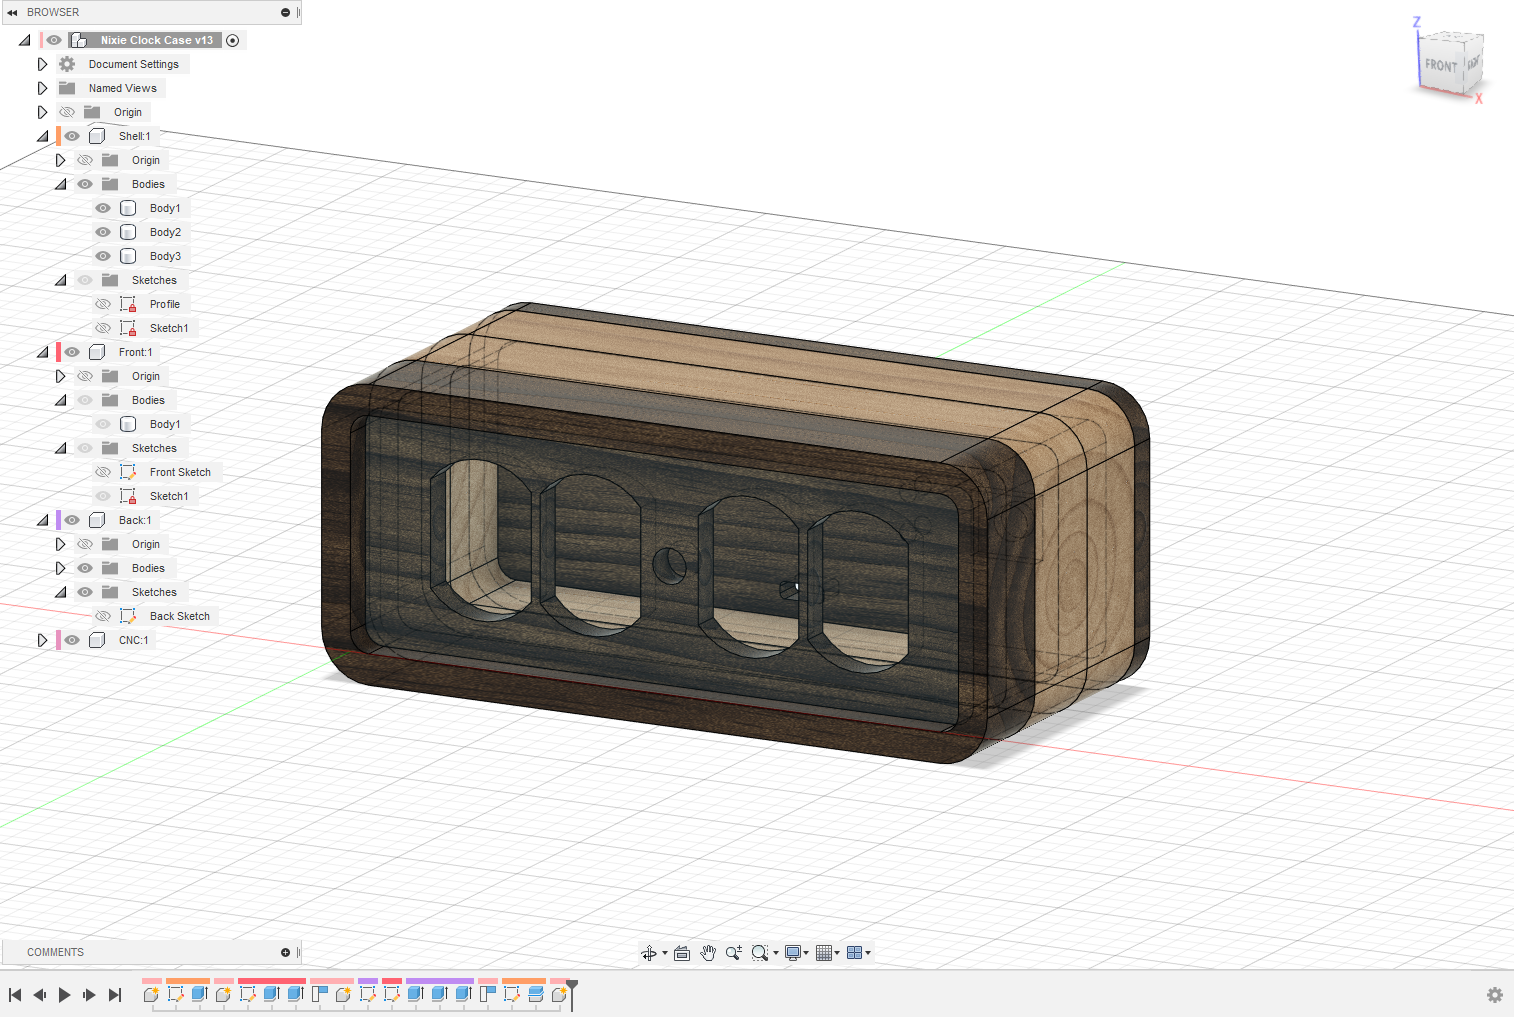
Task: Click the Play button in timeline
Action: pyautogui.click(x=65, y=995)
